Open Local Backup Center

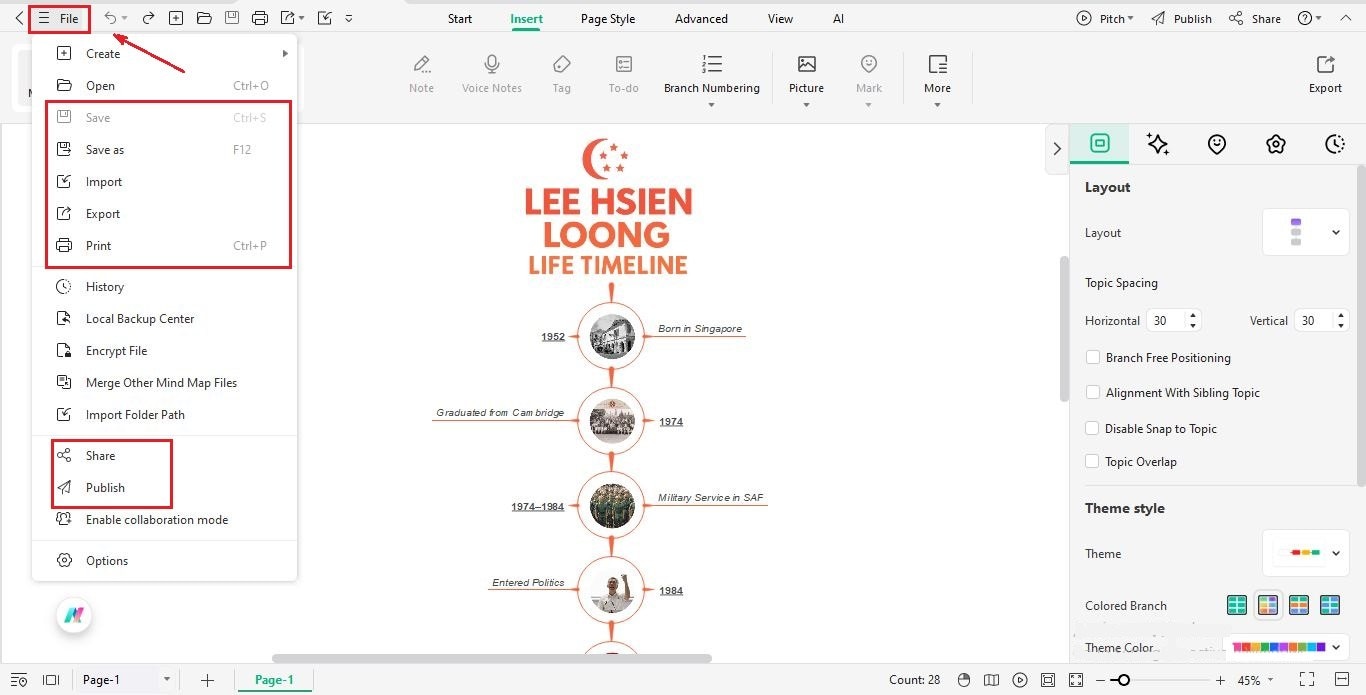click(165, 319)
